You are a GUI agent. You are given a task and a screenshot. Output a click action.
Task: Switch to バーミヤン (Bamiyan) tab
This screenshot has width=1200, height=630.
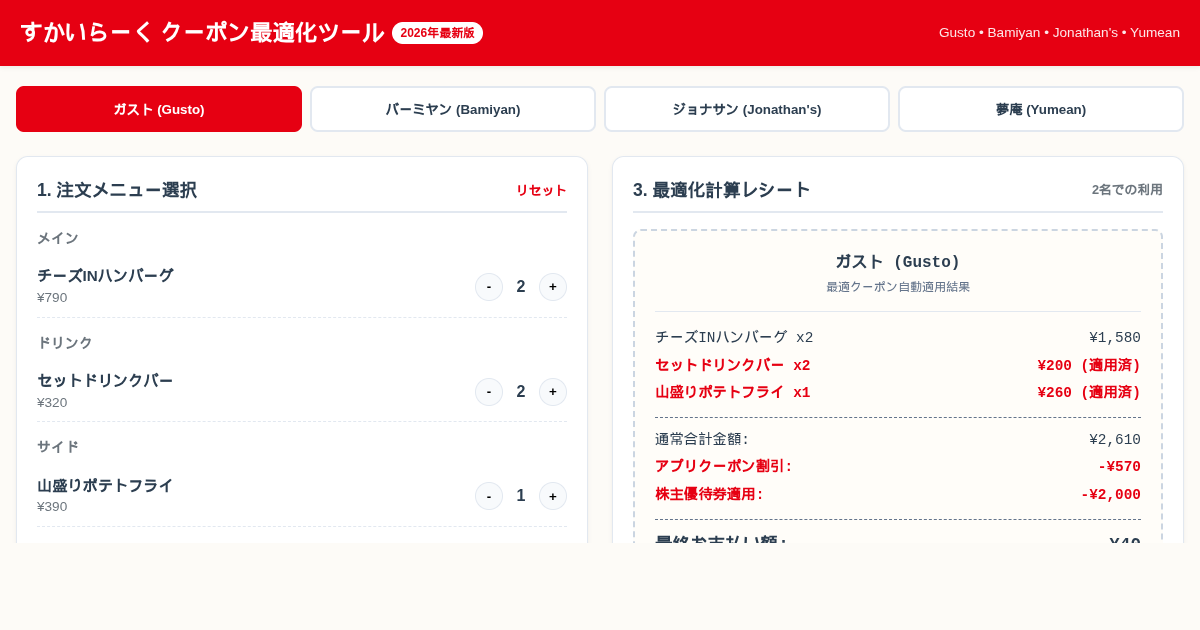453,109
